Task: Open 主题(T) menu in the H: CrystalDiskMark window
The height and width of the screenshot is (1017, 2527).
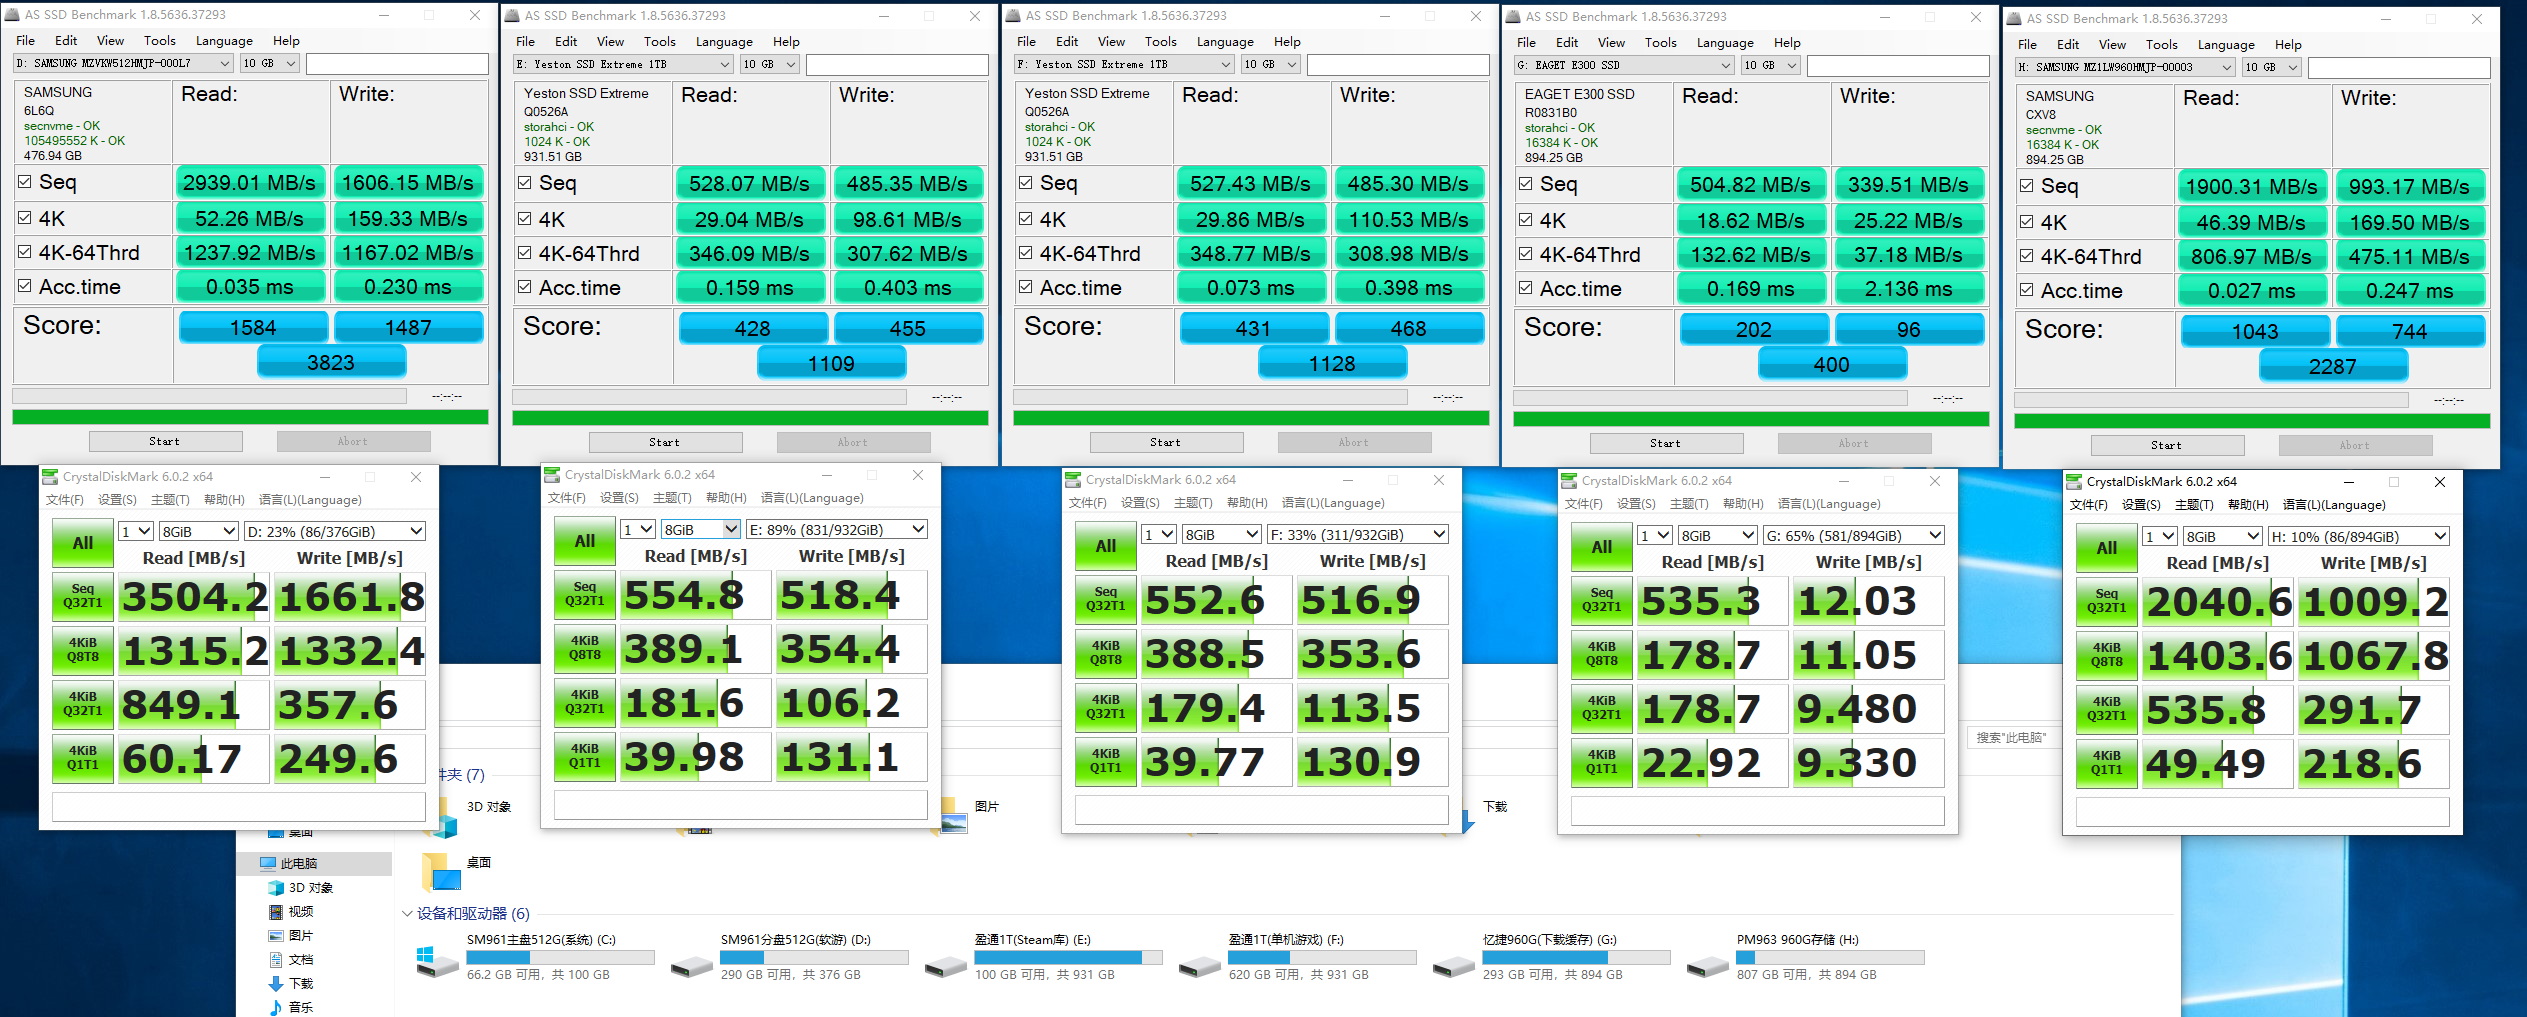Action: 2193,505
